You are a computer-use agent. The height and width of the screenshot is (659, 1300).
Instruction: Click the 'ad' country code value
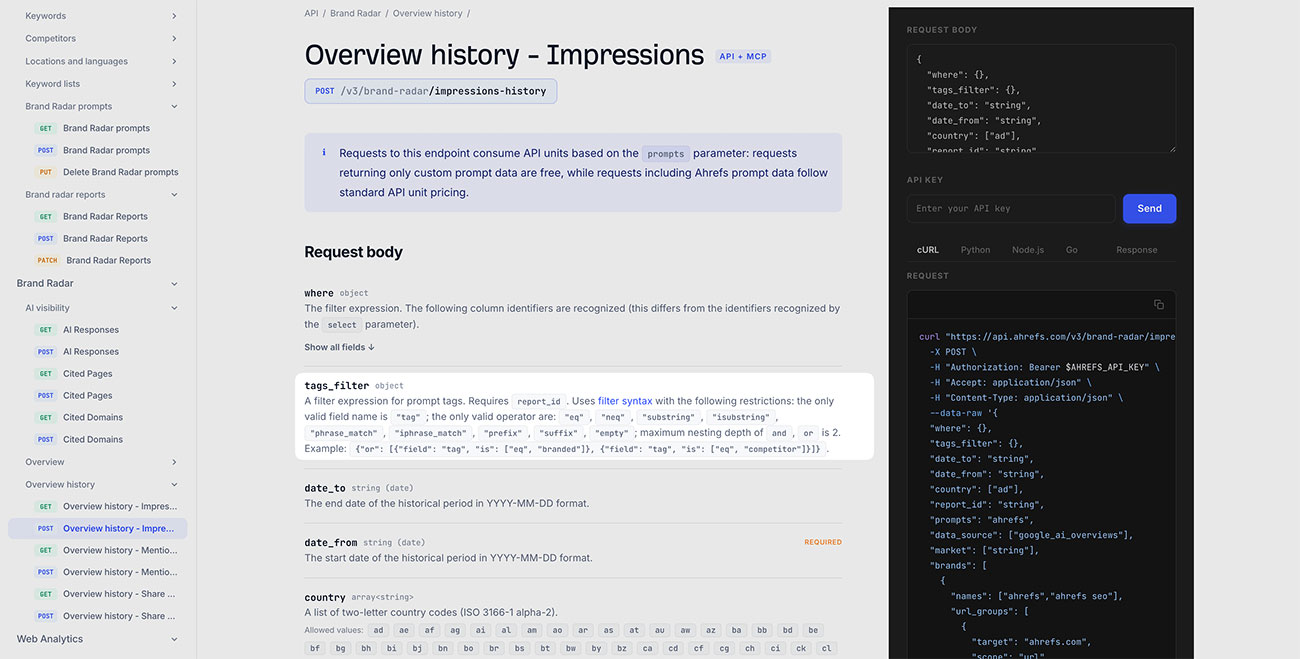pos(378,630)
